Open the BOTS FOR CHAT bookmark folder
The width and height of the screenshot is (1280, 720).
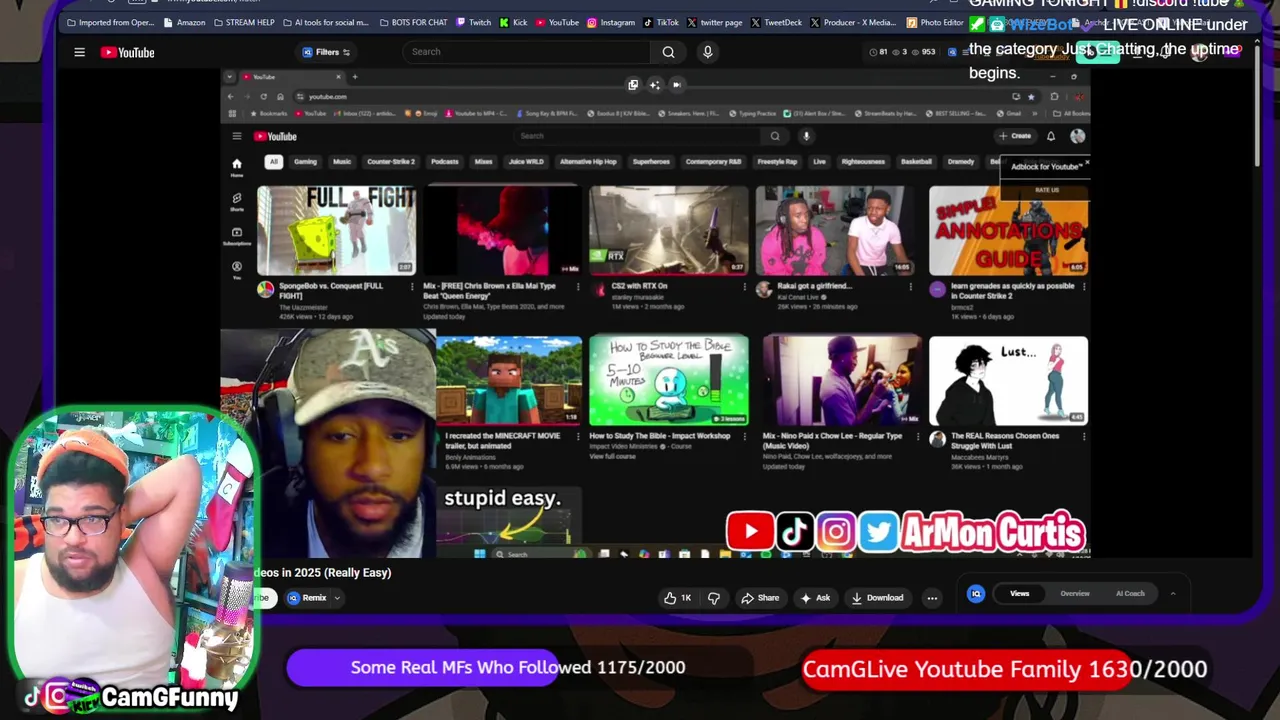pos(413,22)
